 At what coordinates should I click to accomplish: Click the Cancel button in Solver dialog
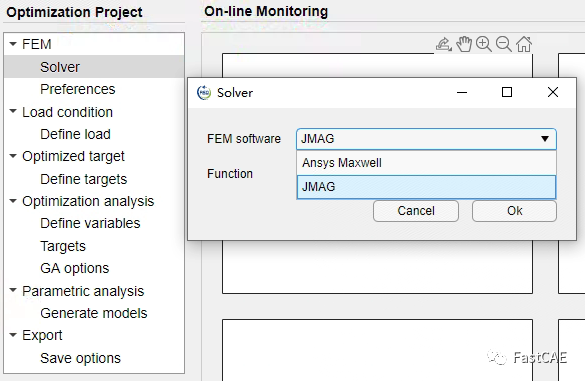tap(416, 211)
